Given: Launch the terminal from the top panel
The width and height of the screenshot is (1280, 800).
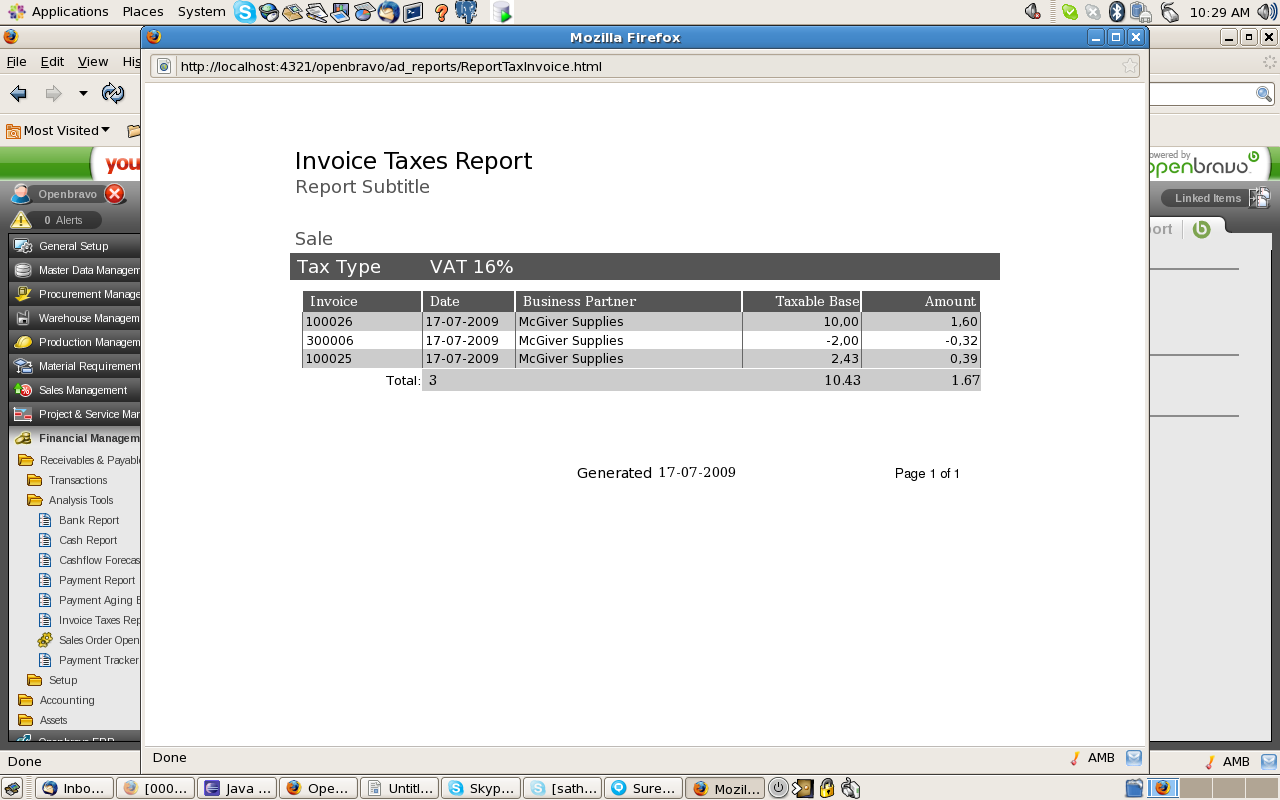Looking at the screenshot, I should (x=413, y=12).
